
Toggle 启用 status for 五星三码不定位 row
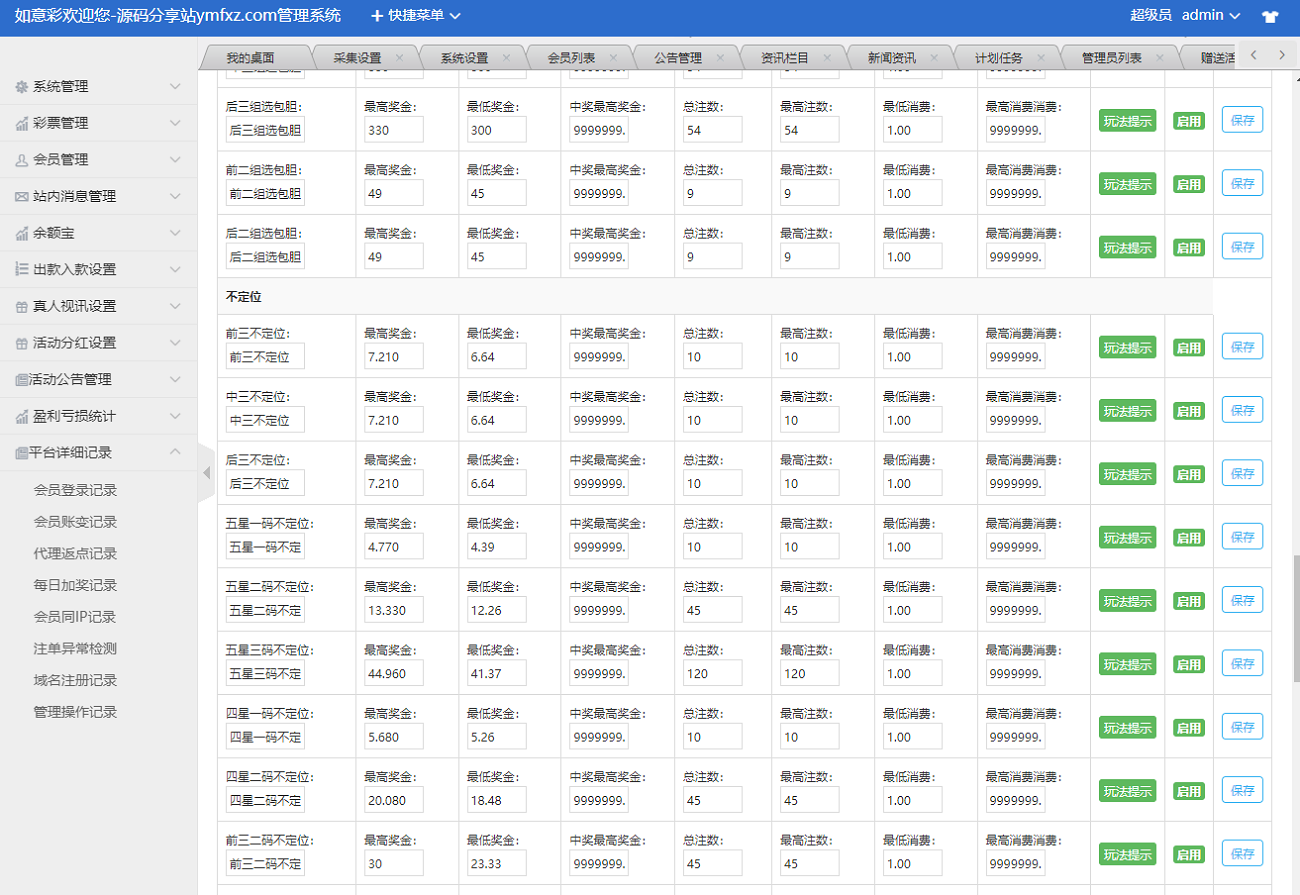pyautogui.click(x=1188, y=665)
